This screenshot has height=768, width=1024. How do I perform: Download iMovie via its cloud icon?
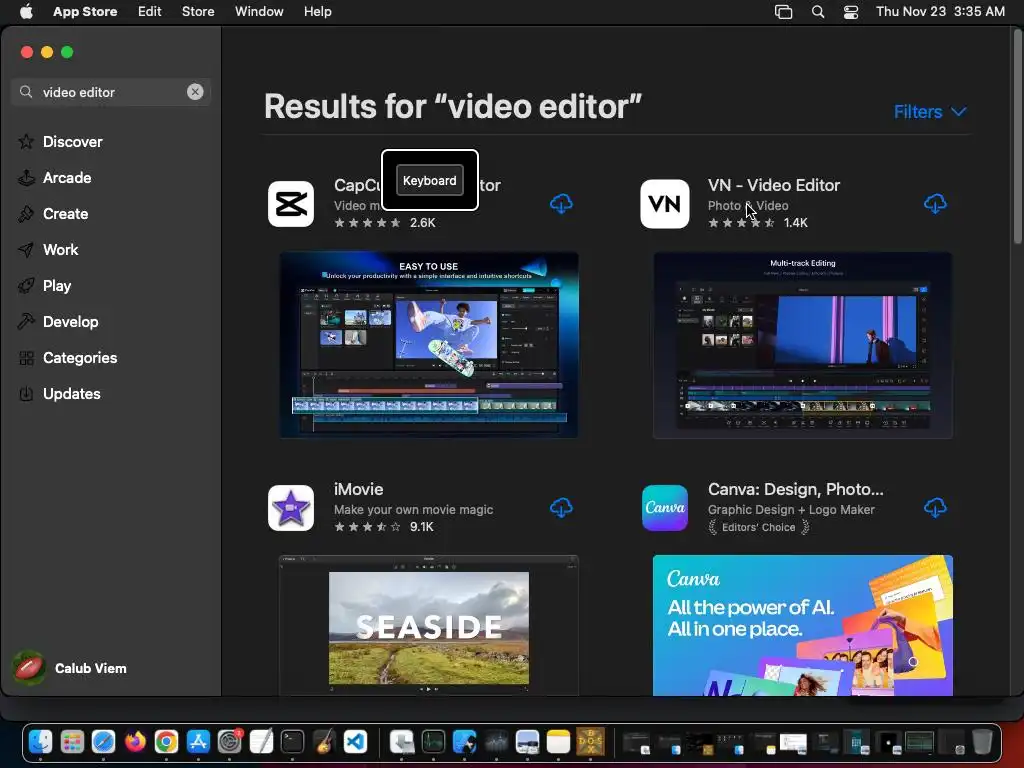[561, 507]
